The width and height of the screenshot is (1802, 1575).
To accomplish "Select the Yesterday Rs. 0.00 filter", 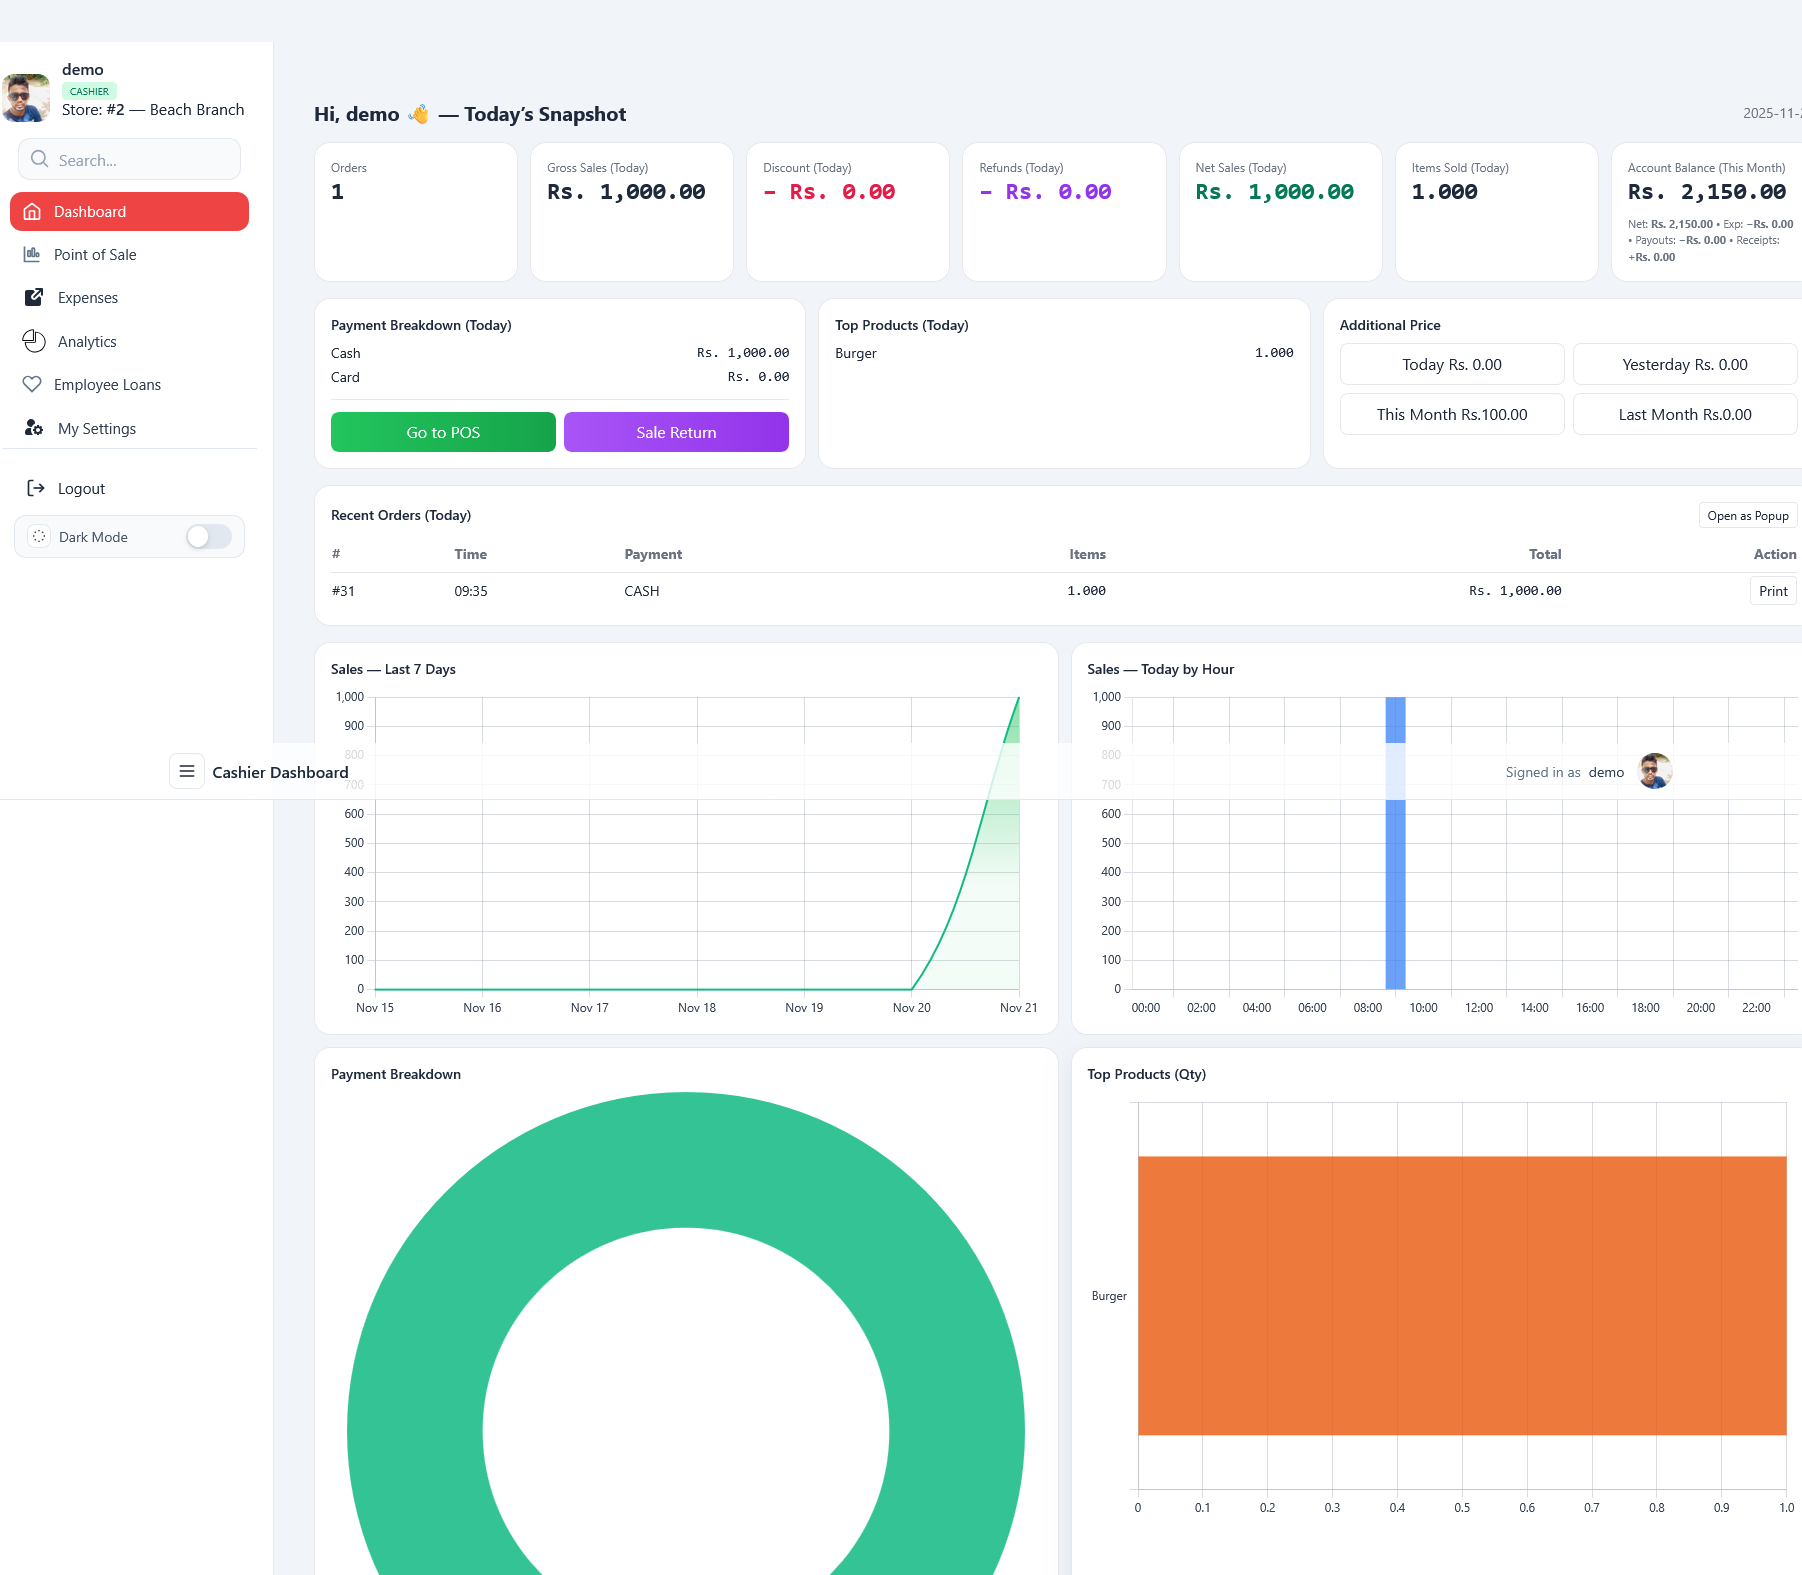I will (1684, 364).
